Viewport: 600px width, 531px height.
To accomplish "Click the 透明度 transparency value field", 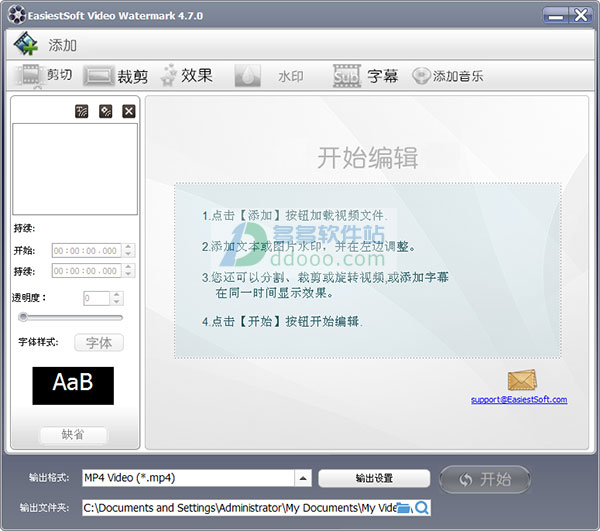I will (96, 298).
